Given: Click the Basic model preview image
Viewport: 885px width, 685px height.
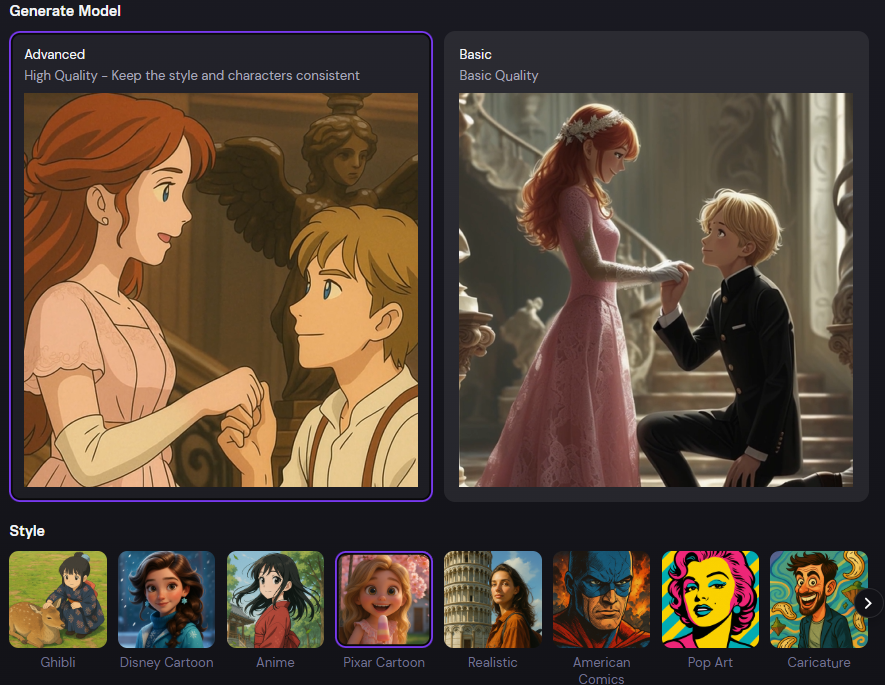Looking at the screenshot, I should point(655,290).
